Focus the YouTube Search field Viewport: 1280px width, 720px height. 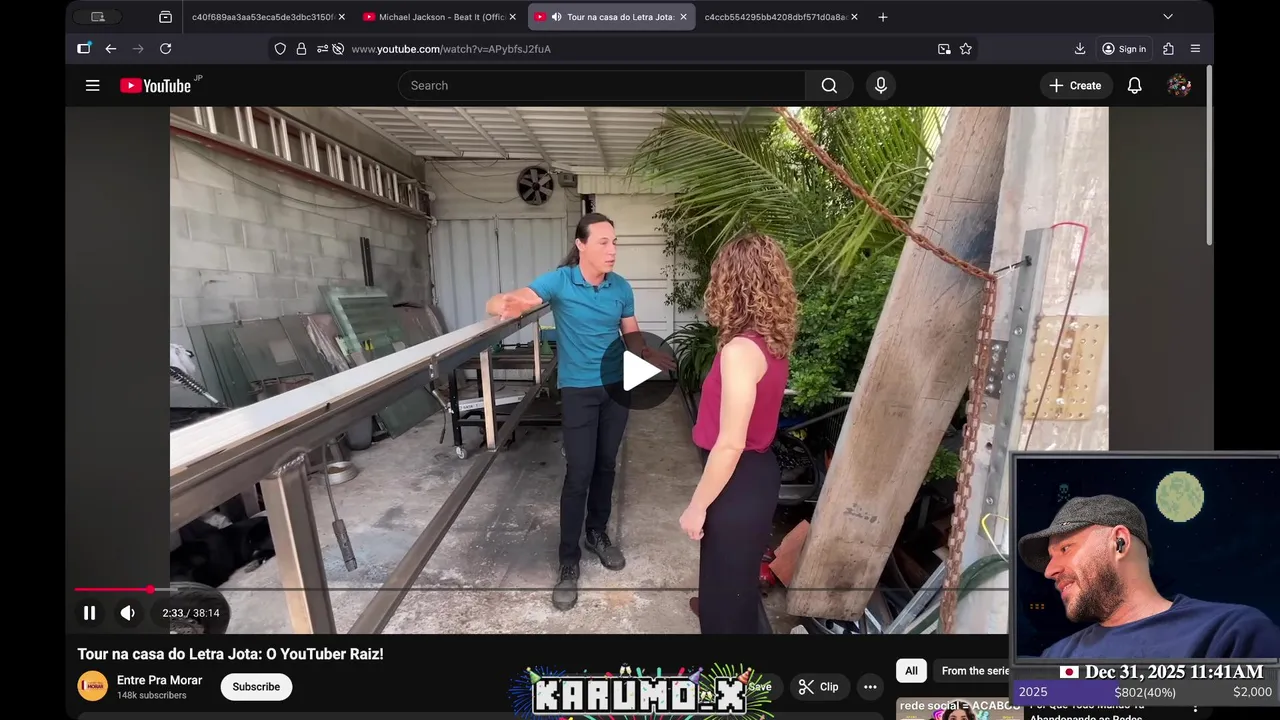602,86
